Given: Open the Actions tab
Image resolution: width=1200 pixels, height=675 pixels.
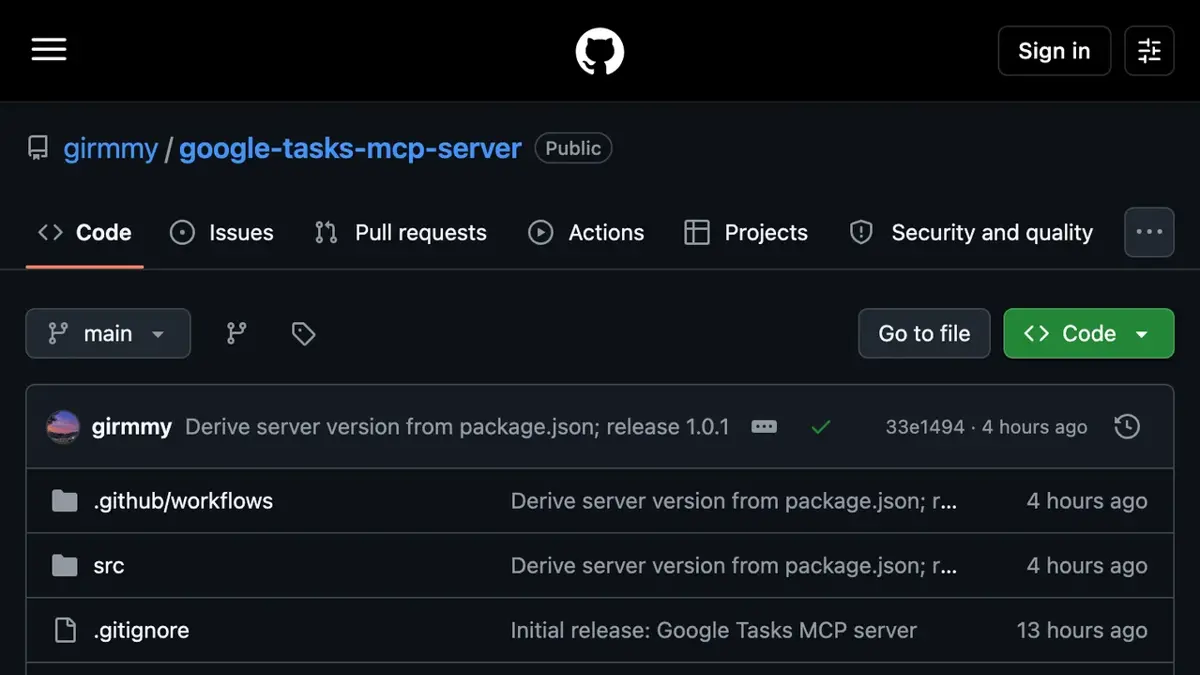Looking at the screenshot, I should point(586,233).
